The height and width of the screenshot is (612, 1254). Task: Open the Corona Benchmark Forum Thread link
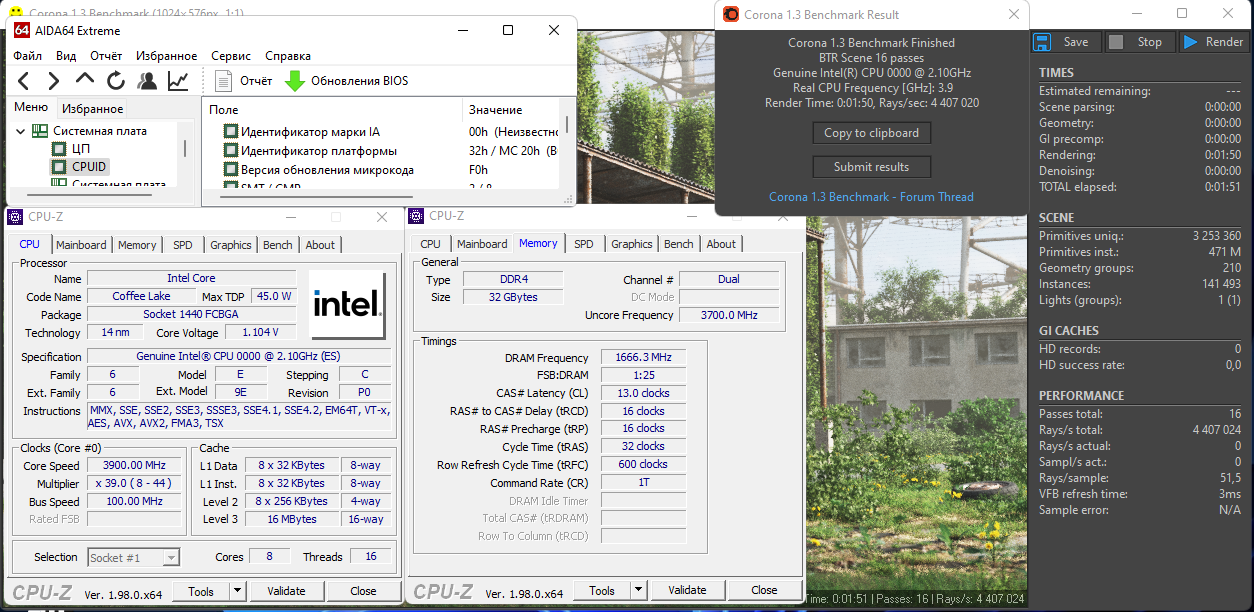pos(871,197)
